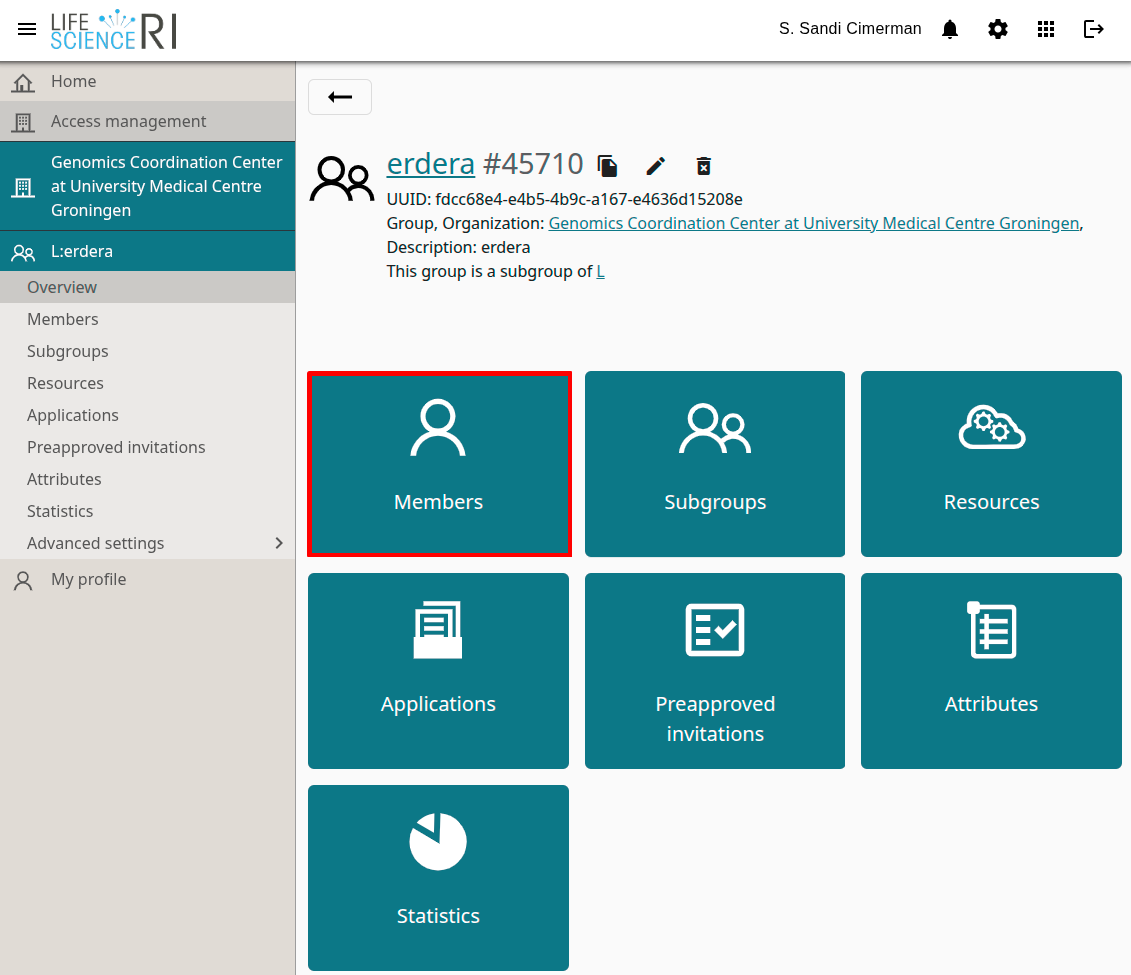This screenshot has width=1131, height=975.
Task: Delete the erdera group using trash icon
Action: click(704, 166)
